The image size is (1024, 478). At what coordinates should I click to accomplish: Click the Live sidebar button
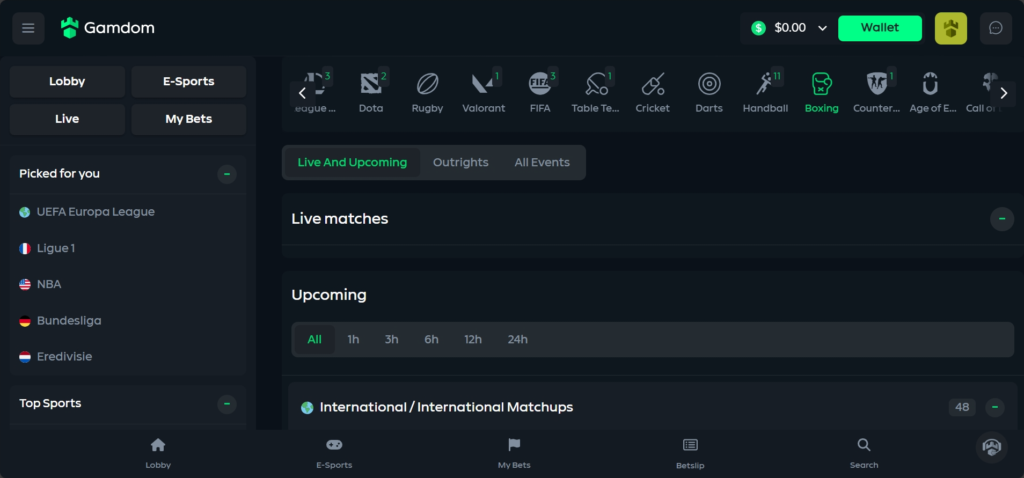67,120
